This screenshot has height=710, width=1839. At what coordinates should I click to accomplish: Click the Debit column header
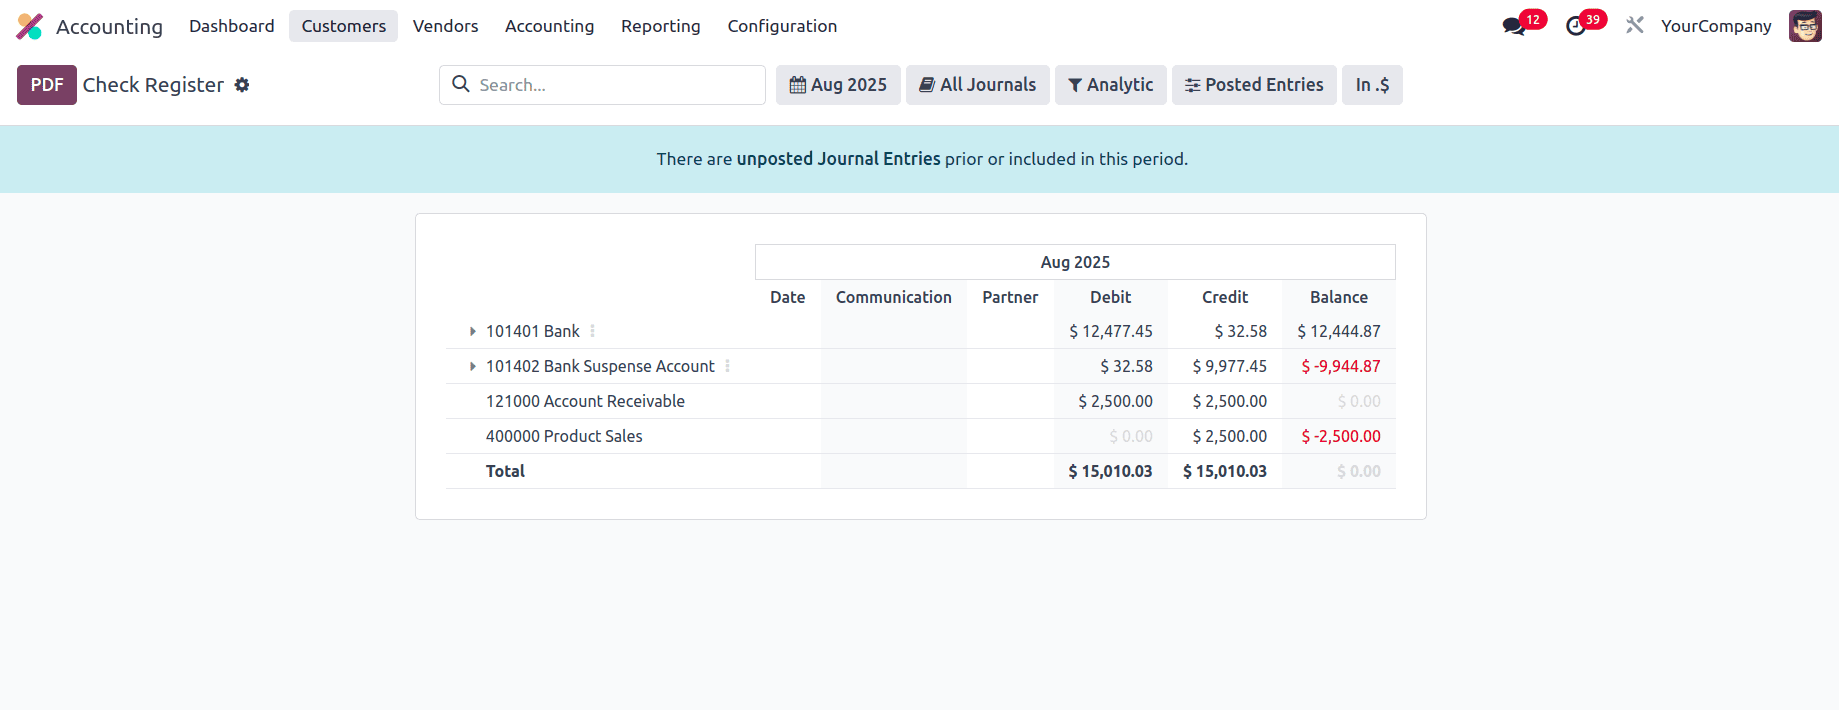pyautogui.click(x=1111, y=297)
